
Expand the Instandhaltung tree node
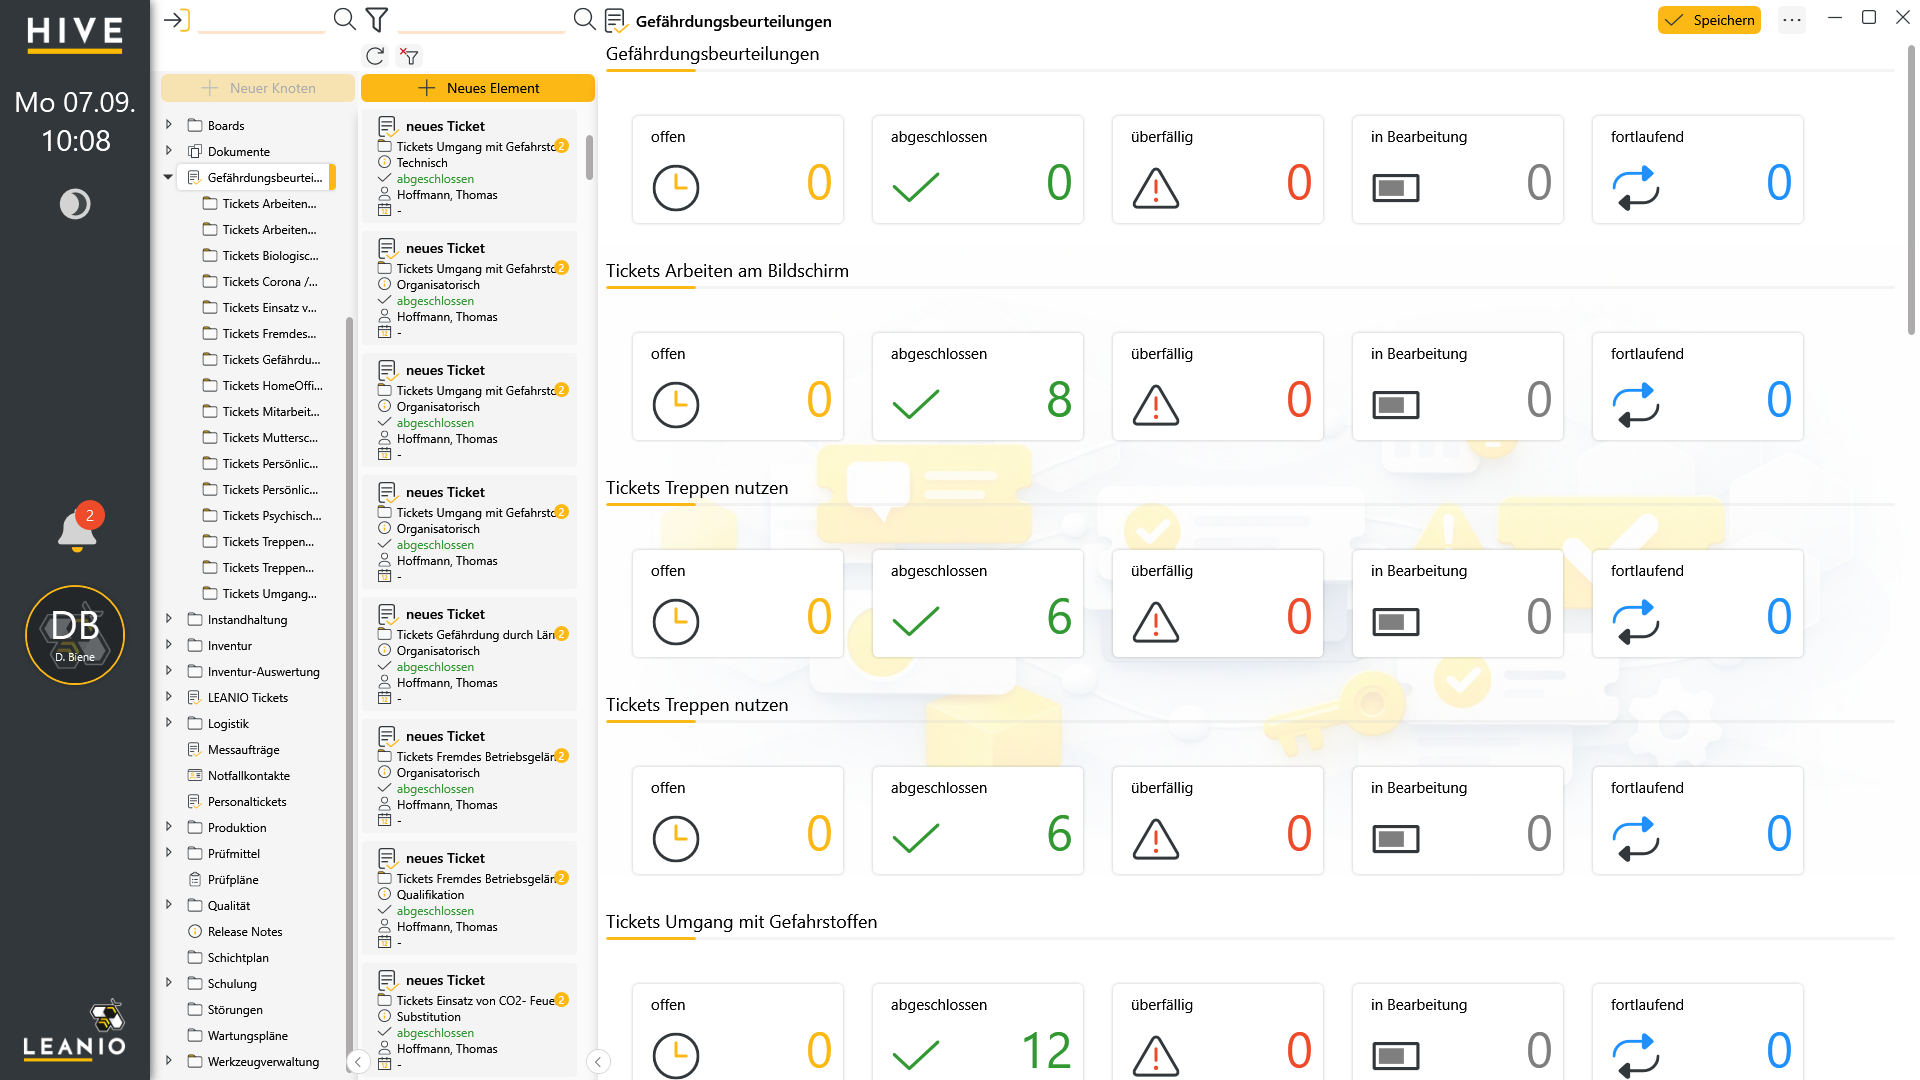point(169,619)
